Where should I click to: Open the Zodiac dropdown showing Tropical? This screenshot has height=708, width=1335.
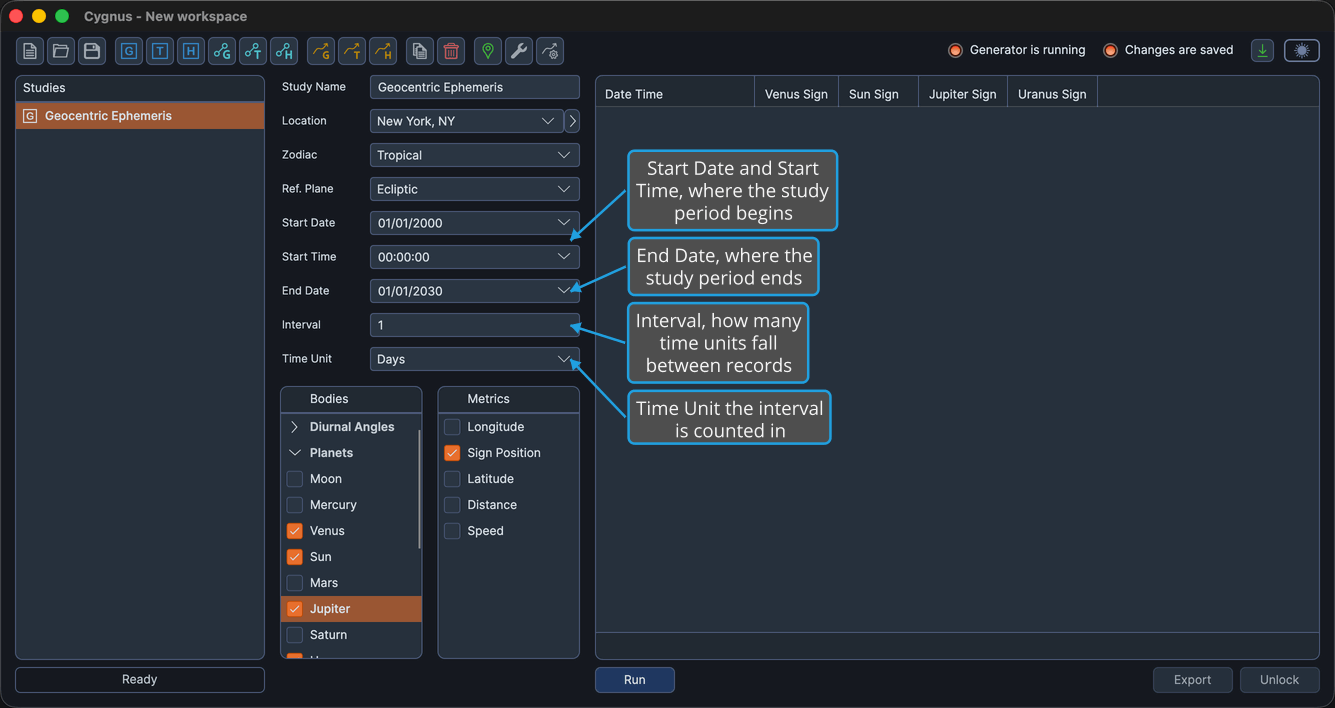[474, 155]
